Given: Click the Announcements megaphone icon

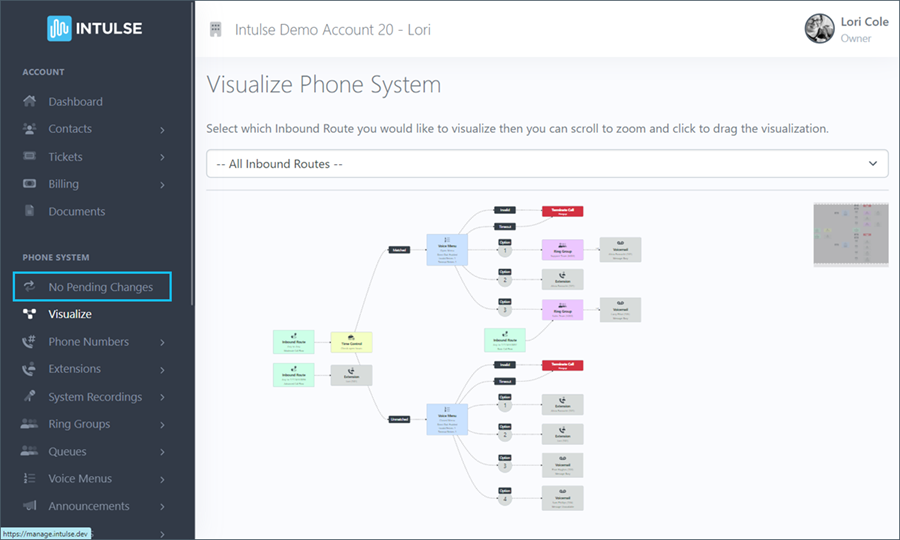Looking at the screenshot, I should click(x=29, y=506).
